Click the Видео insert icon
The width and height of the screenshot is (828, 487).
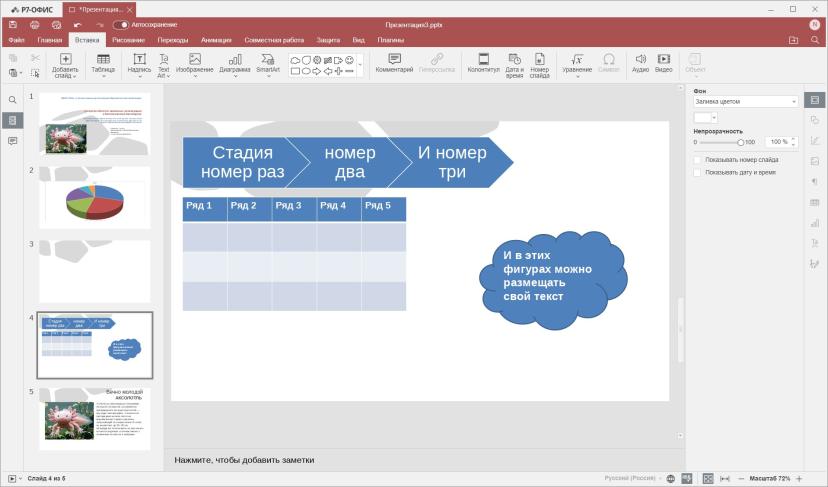[664, 59]
